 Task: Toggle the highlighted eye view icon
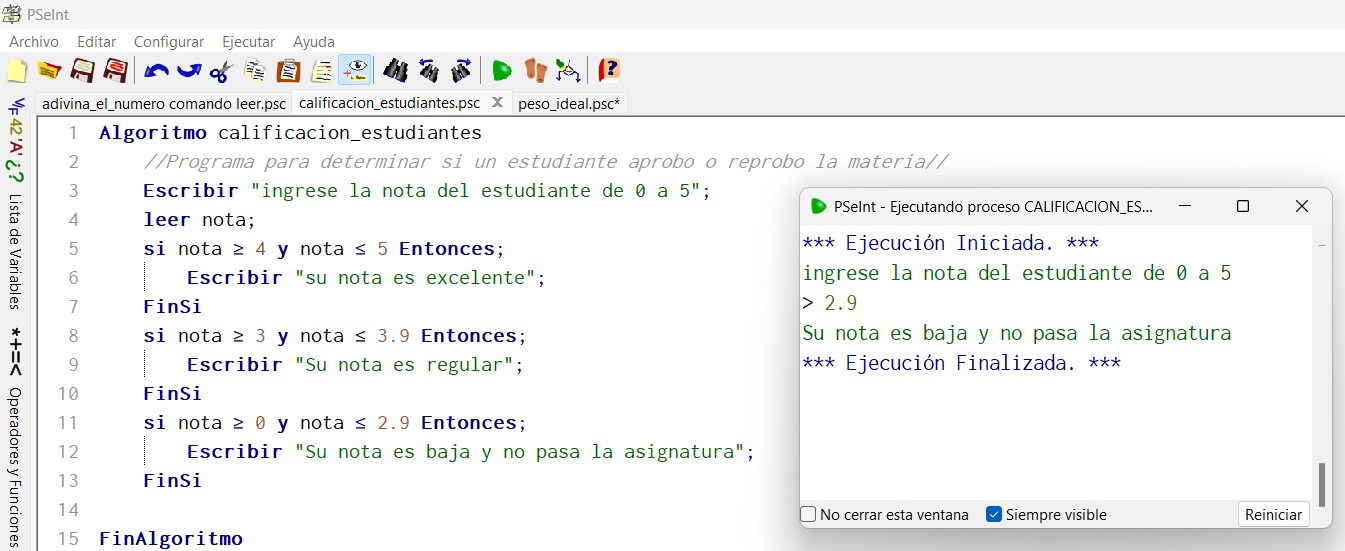(x=355, y=71)
